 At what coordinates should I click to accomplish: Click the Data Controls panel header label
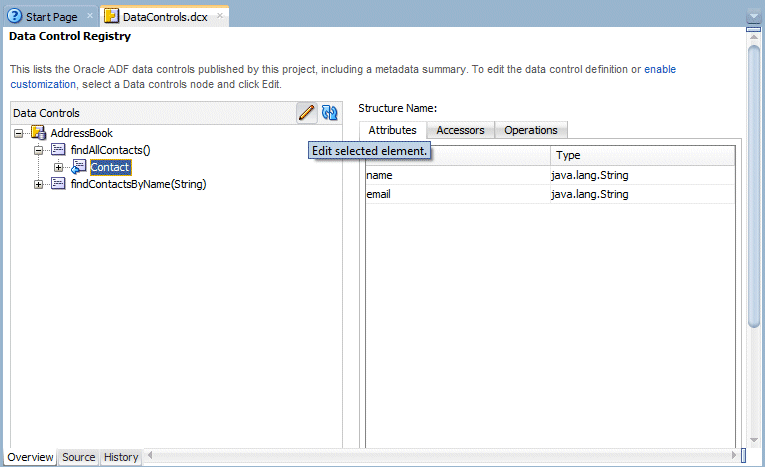pyautogui.click(x=46, y=113)
